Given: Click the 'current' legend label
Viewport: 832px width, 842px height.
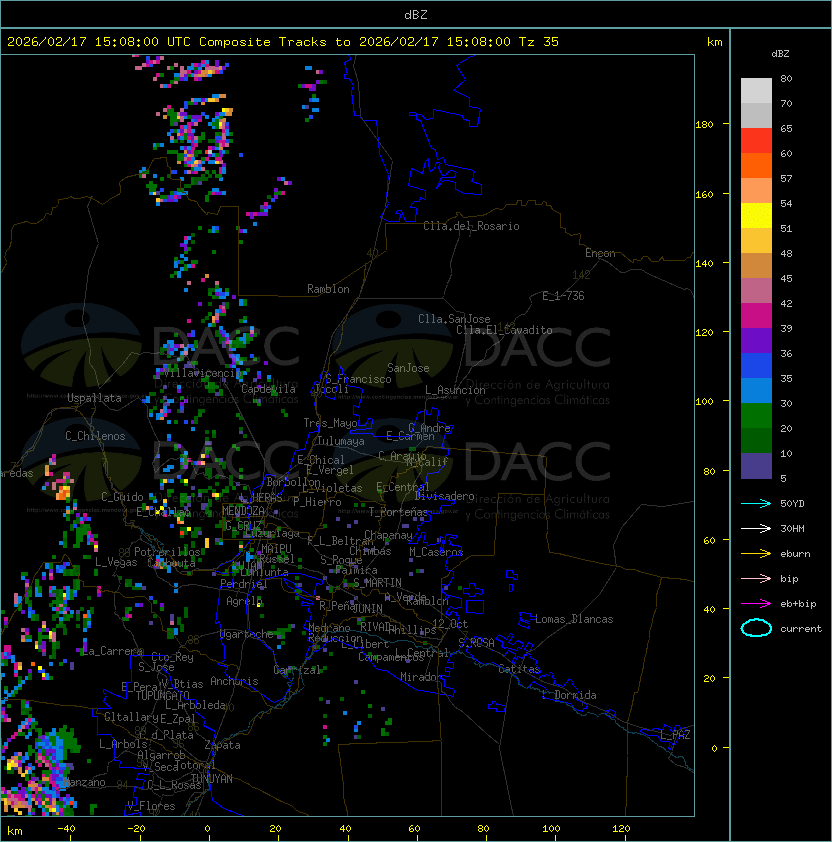Looking at the screenshot, I should click(801, 629).
